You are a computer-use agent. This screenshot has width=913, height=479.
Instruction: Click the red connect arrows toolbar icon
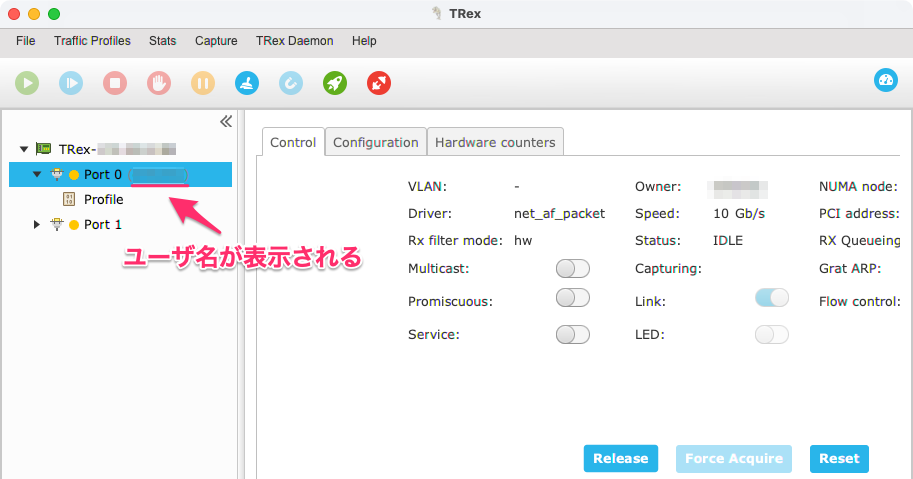tap(379, 83)
